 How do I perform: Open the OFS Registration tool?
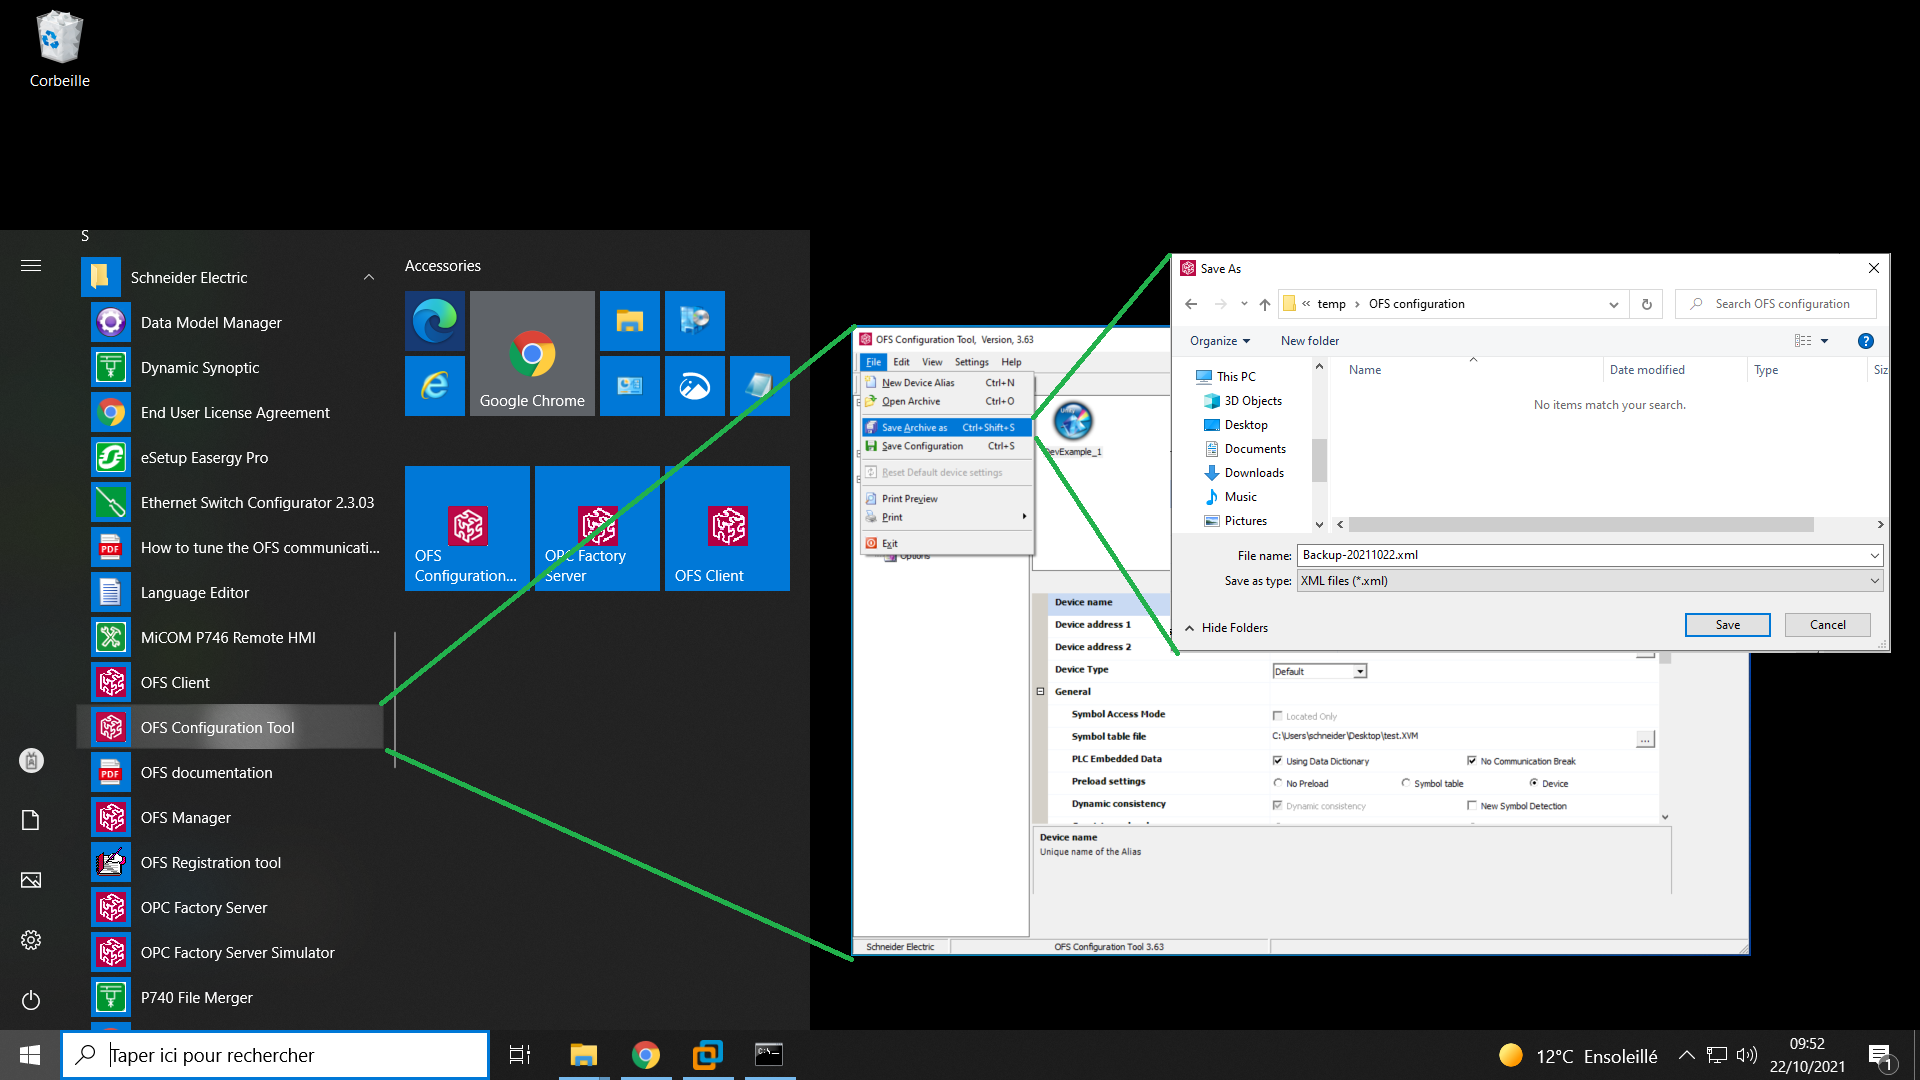[x=230, y=862]
